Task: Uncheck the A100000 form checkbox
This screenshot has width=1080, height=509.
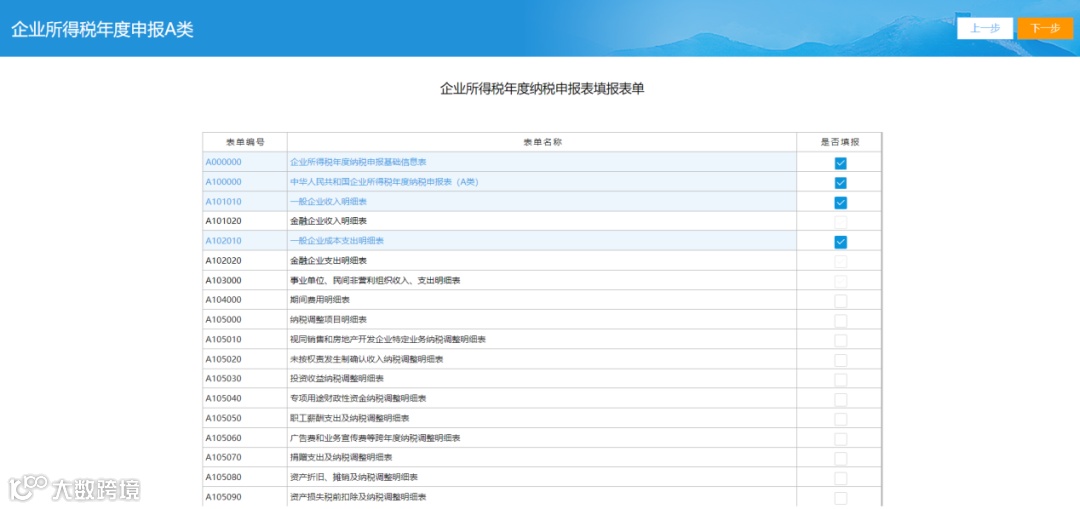Action: [x=840, y=183]
